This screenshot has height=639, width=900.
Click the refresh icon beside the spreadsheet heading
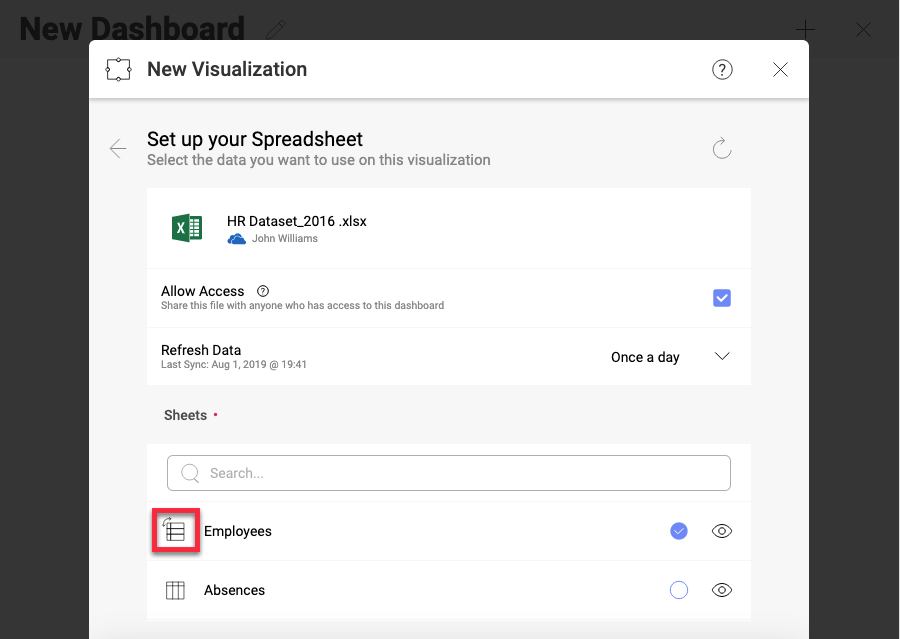(722, 149)
